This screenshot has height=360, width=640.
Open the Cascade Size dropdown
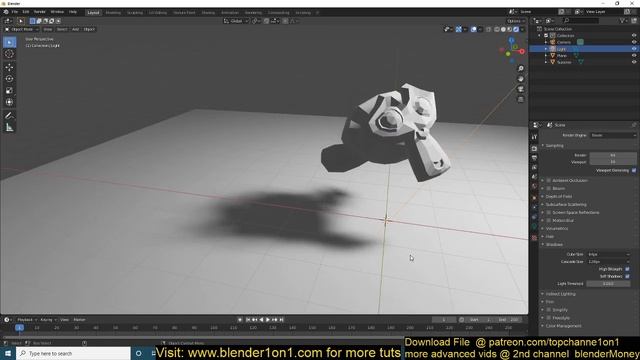(x=608, y=262)
